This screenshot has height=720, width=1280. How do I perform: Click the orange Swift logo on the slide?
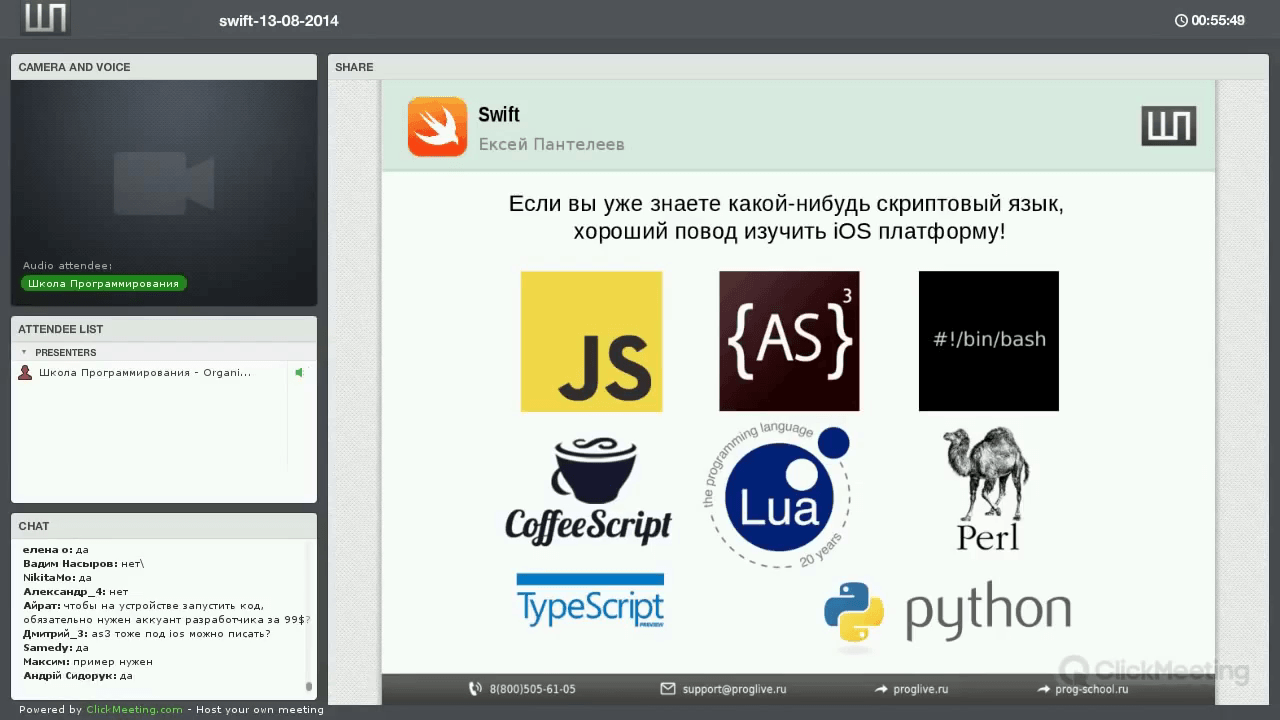437,127
